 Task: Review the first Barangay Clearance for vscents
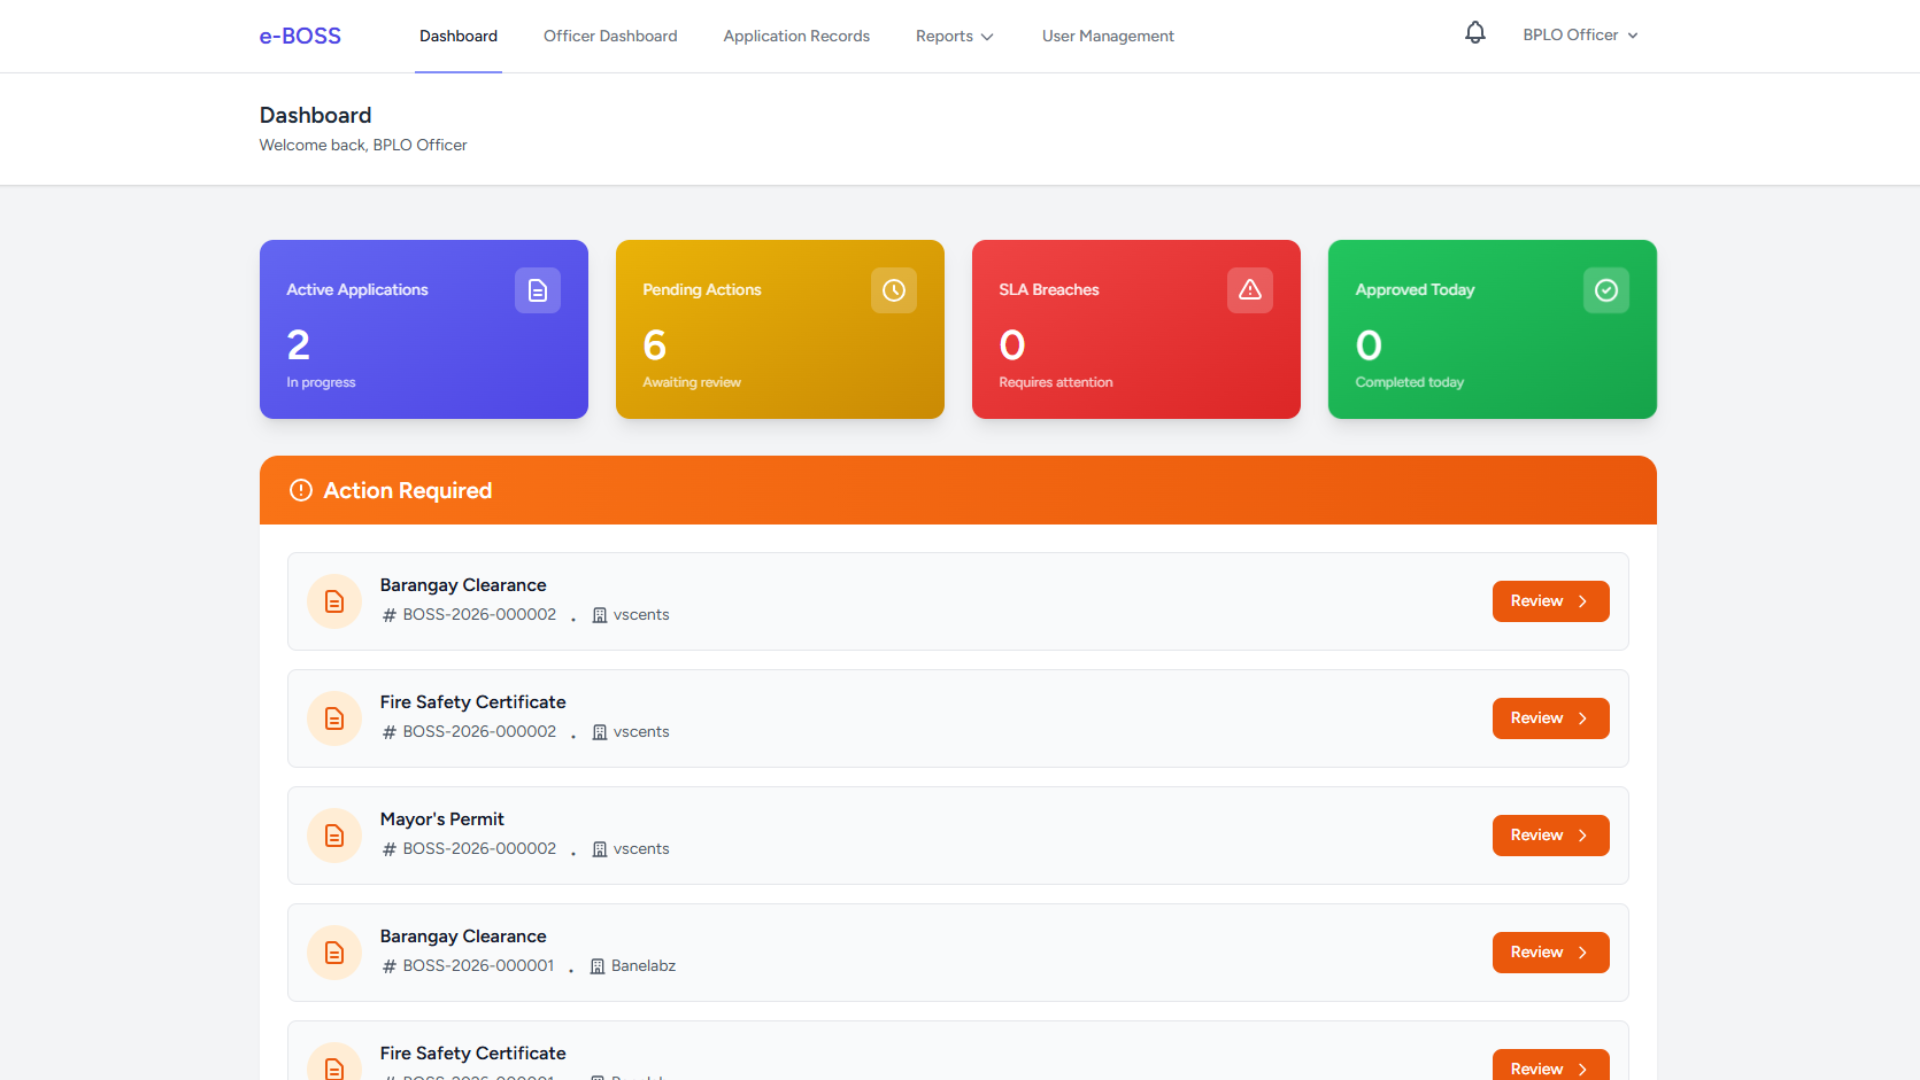coord(1550,601)
